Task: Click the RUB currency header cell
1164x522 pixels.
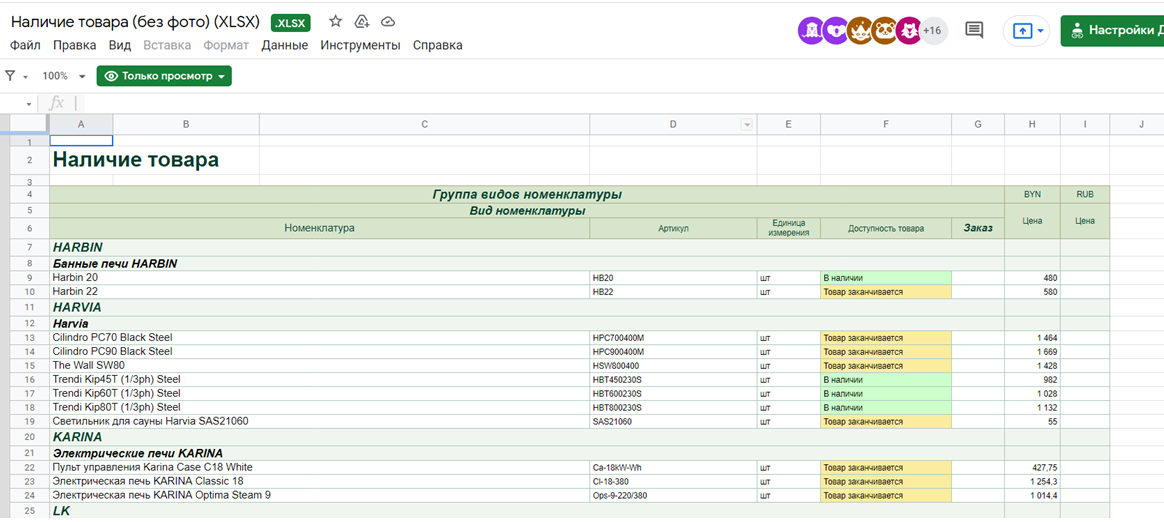Action: pyautogui.click(x=1085, y=195)
